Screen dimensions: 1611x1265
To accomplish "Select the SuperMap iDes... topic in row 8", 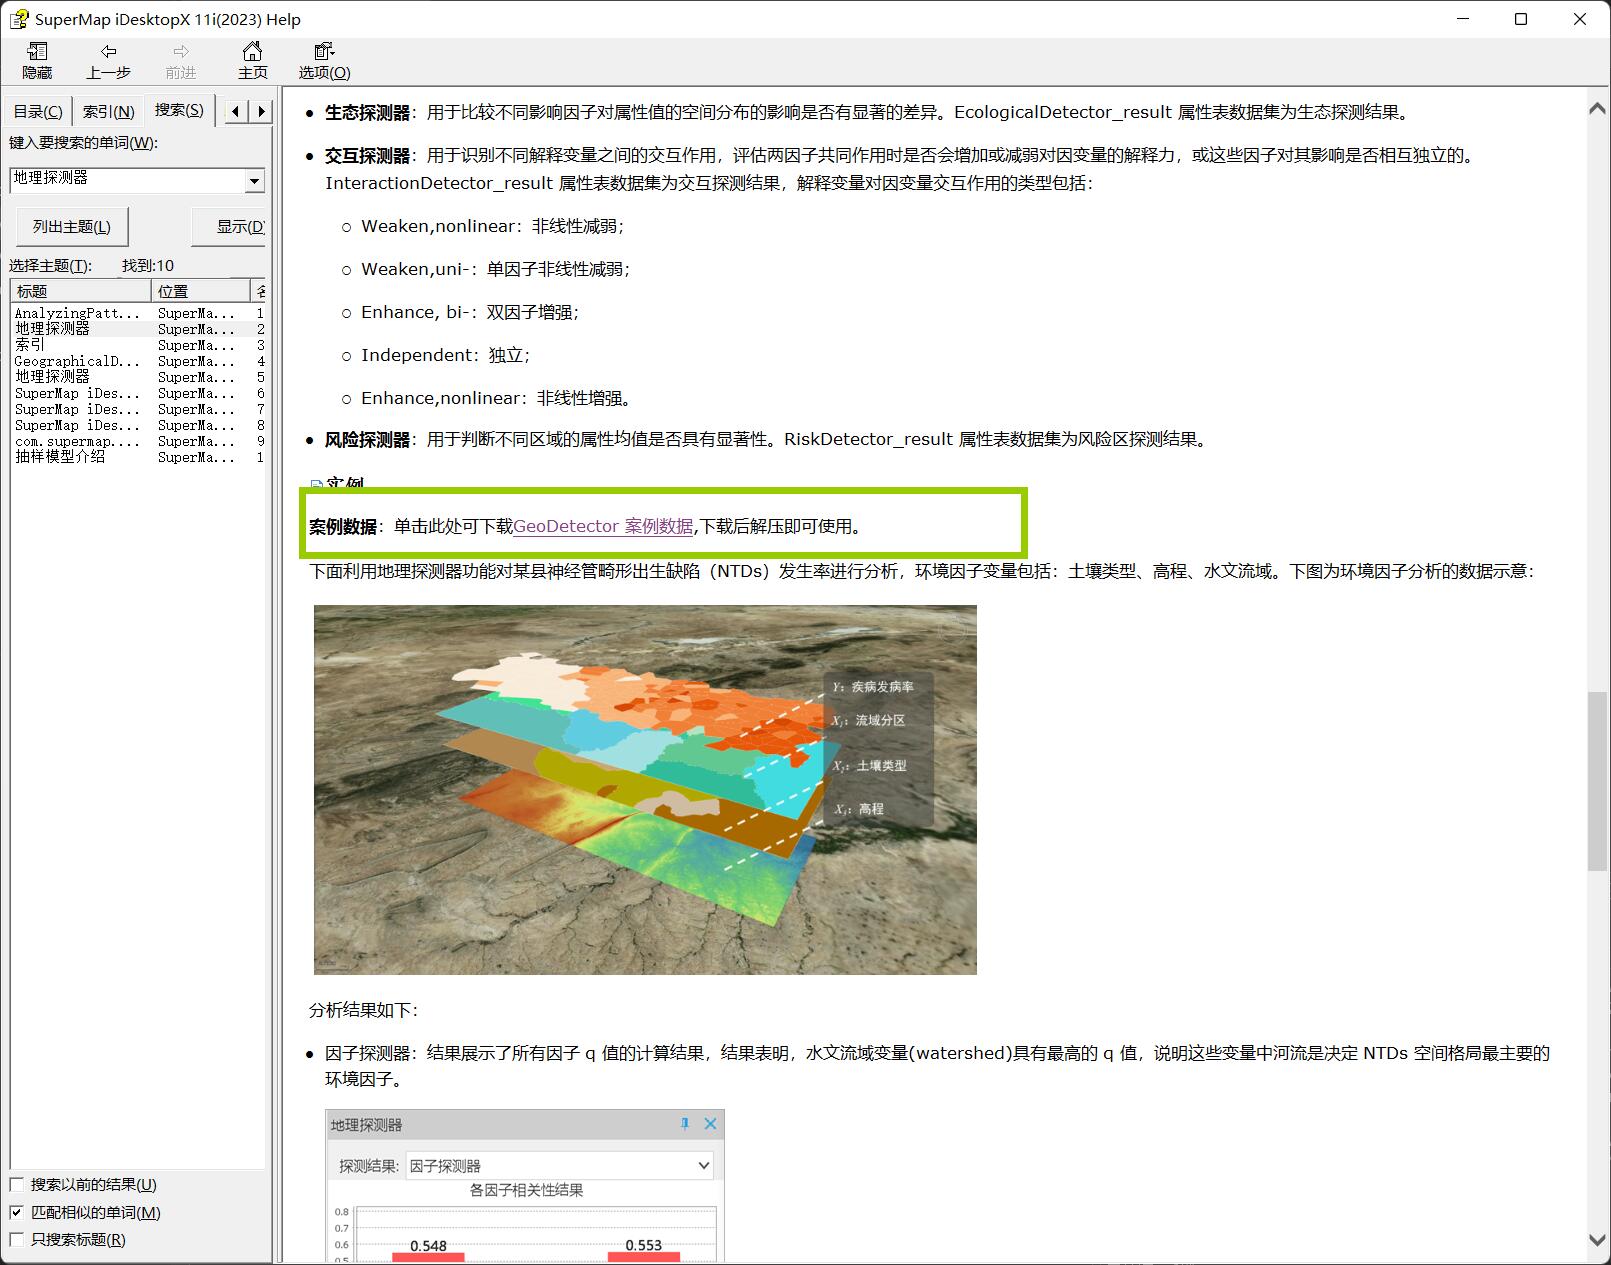I will (139, 425).
